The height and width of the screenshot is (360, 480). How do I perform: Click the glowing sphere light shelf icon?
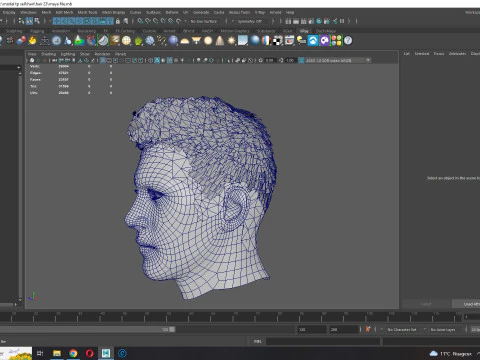click(x=208, y=41)
